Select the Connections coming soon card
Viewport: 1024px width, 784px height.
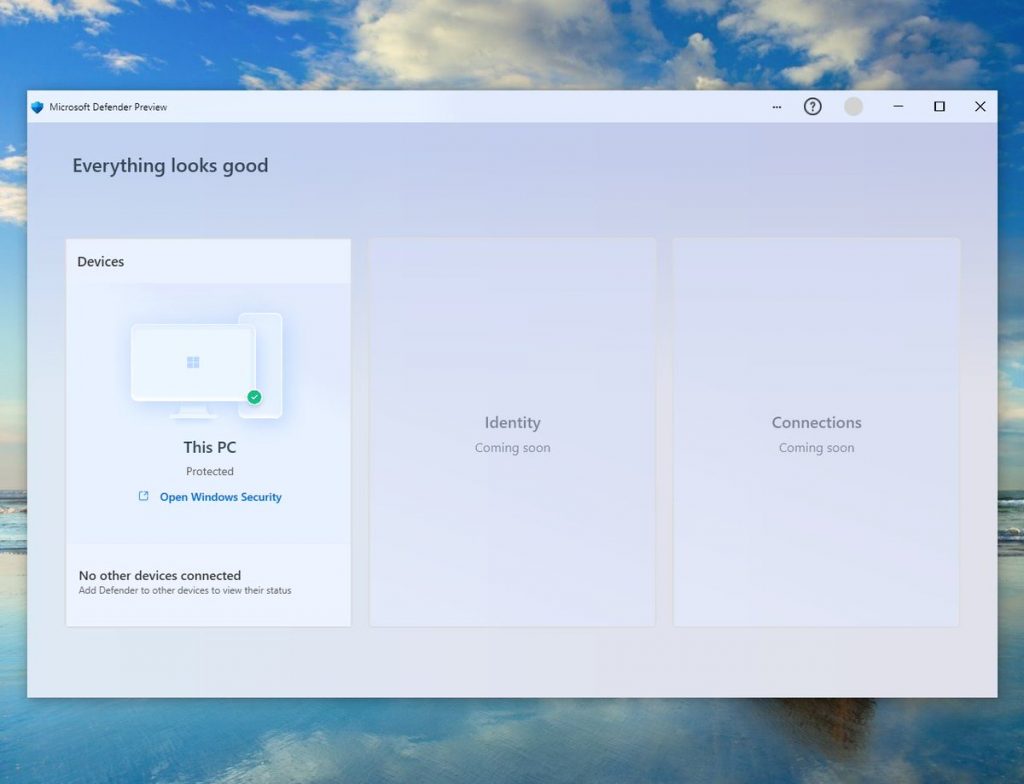coord(816,433)
